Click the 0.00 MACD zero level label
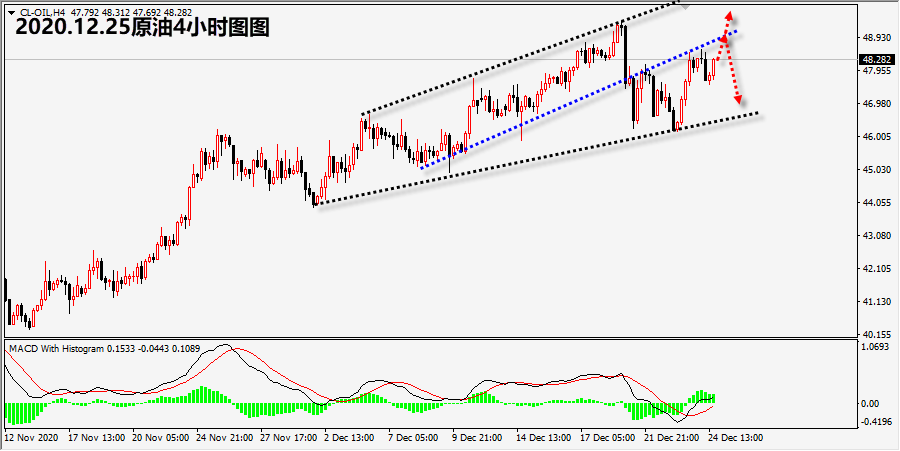The height and width of the screenshot is (451, 900). point(870,403)
